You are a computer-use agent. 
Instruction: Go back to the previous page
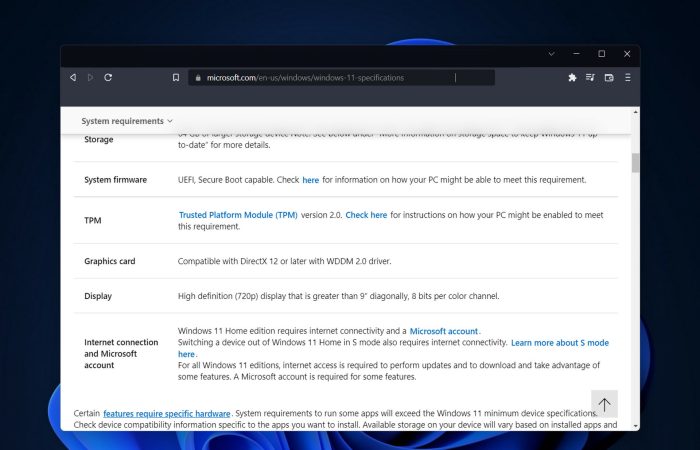(x=73, y=78)
